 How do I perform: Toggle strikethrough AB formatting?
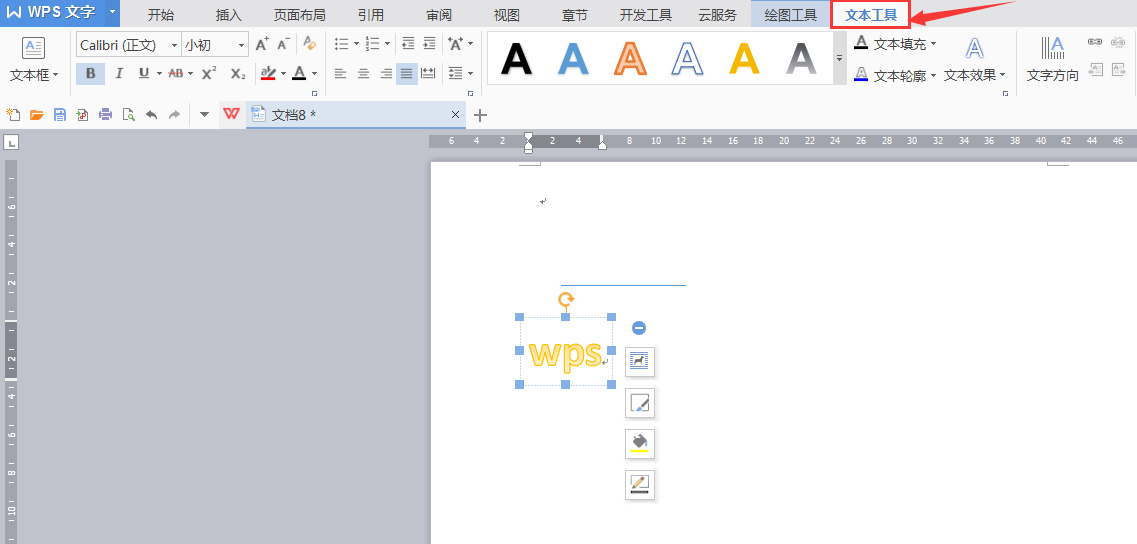(175, 73)
